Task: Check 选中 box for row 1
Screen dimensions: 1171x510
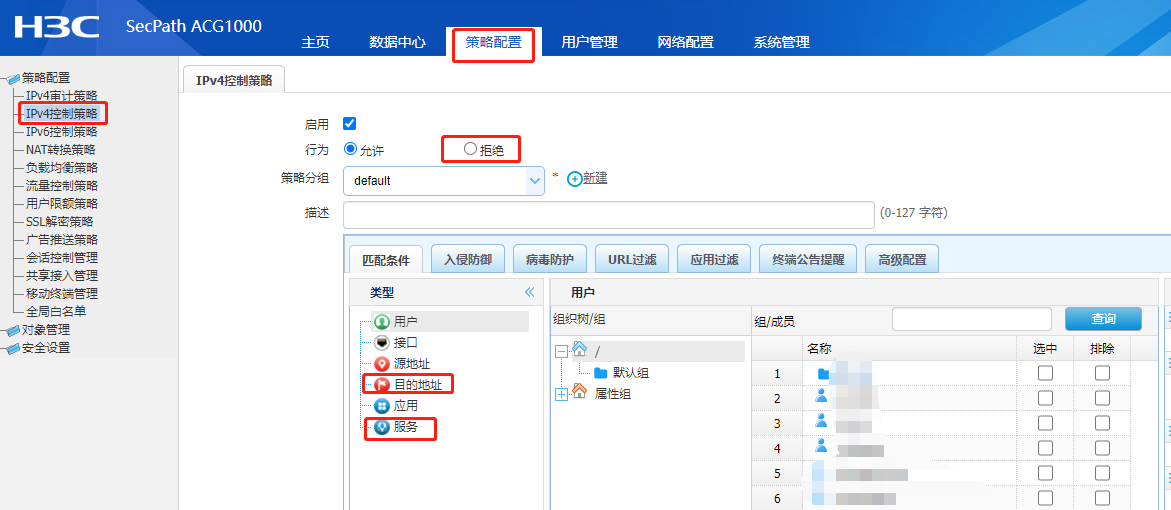Action: [x=1046, y=373]
